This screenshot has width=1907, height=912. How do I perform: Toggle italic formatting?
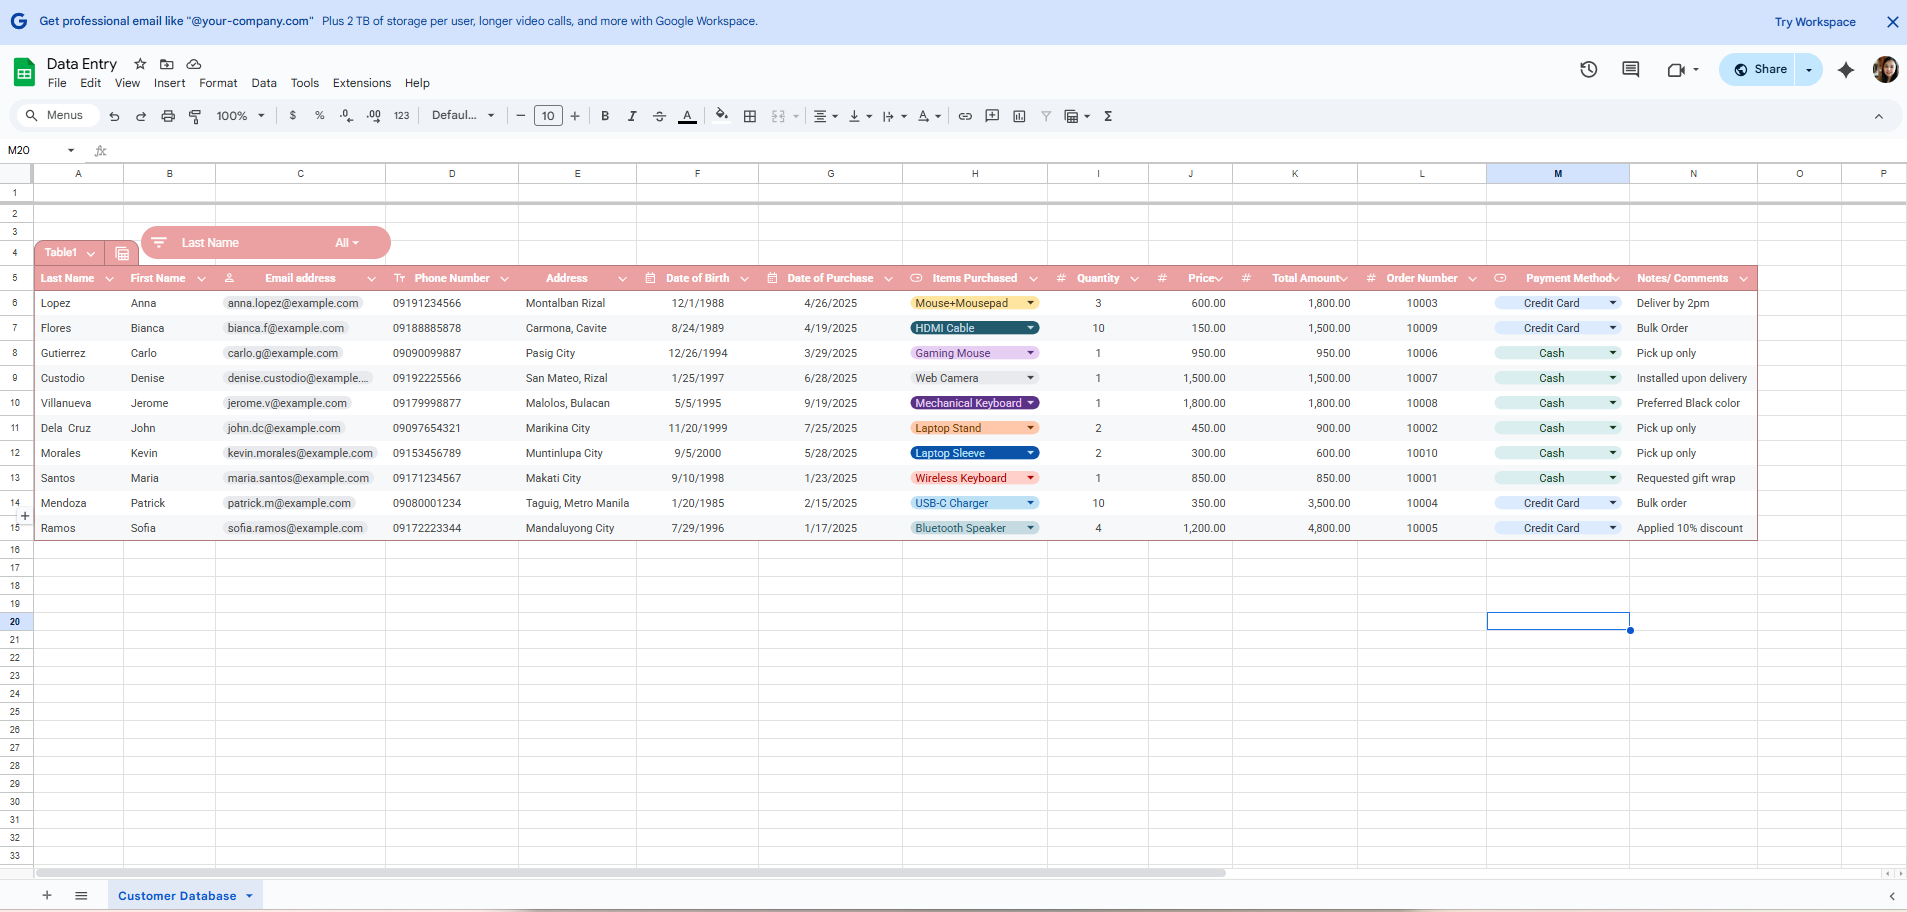tap(632, 116)
